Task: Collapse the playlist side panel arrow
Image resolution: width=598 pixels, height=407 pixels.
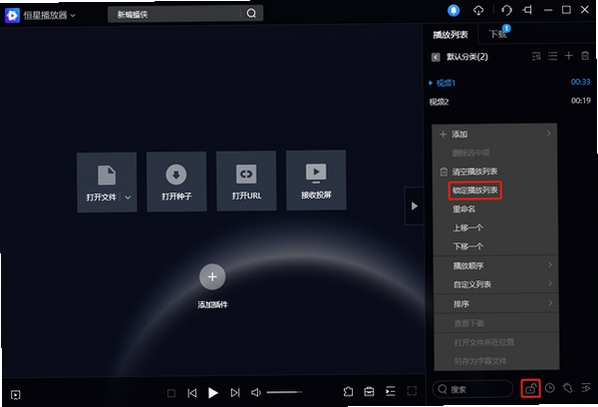Action: [414, 206]
